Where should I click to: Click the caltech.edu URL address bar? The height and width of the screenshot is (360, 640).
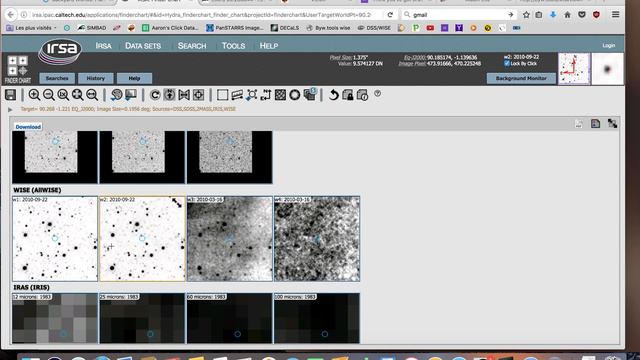[x=202, y=15]
